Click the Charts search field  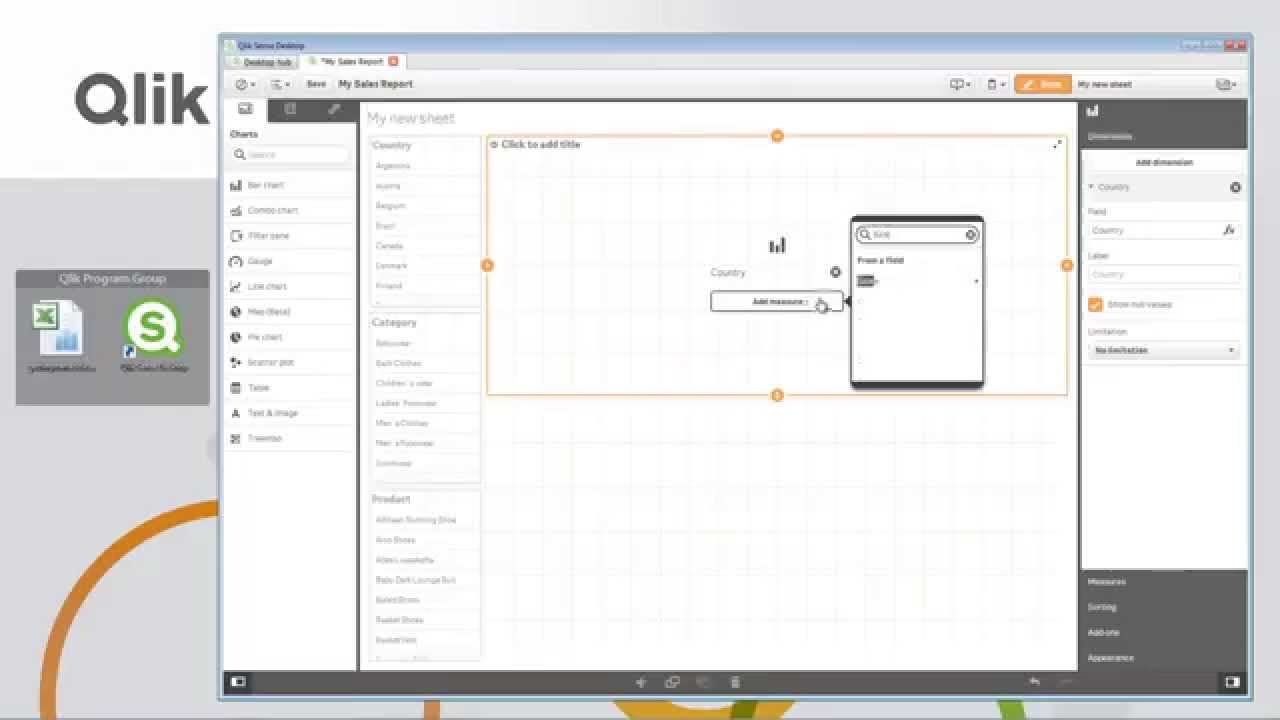click(290, 155)
